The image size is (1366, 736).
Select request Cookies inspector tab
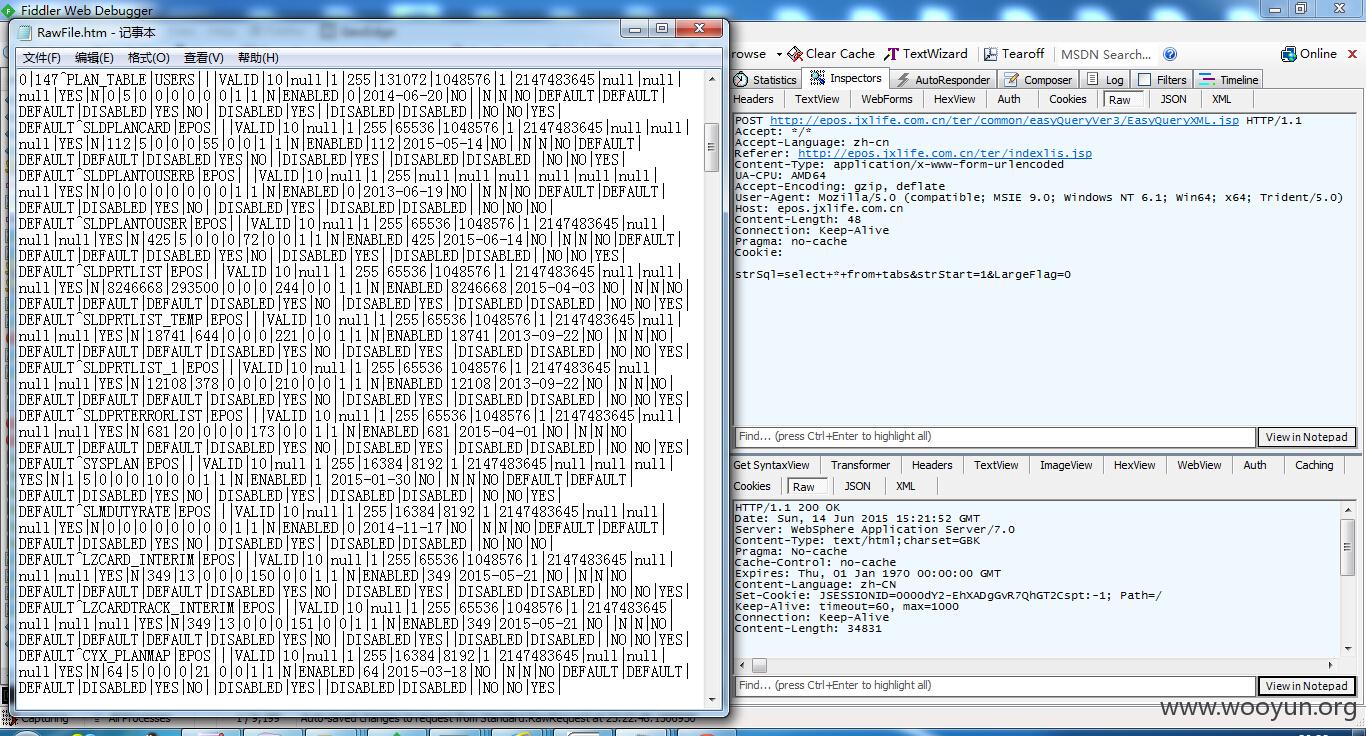pos(1067,99)
